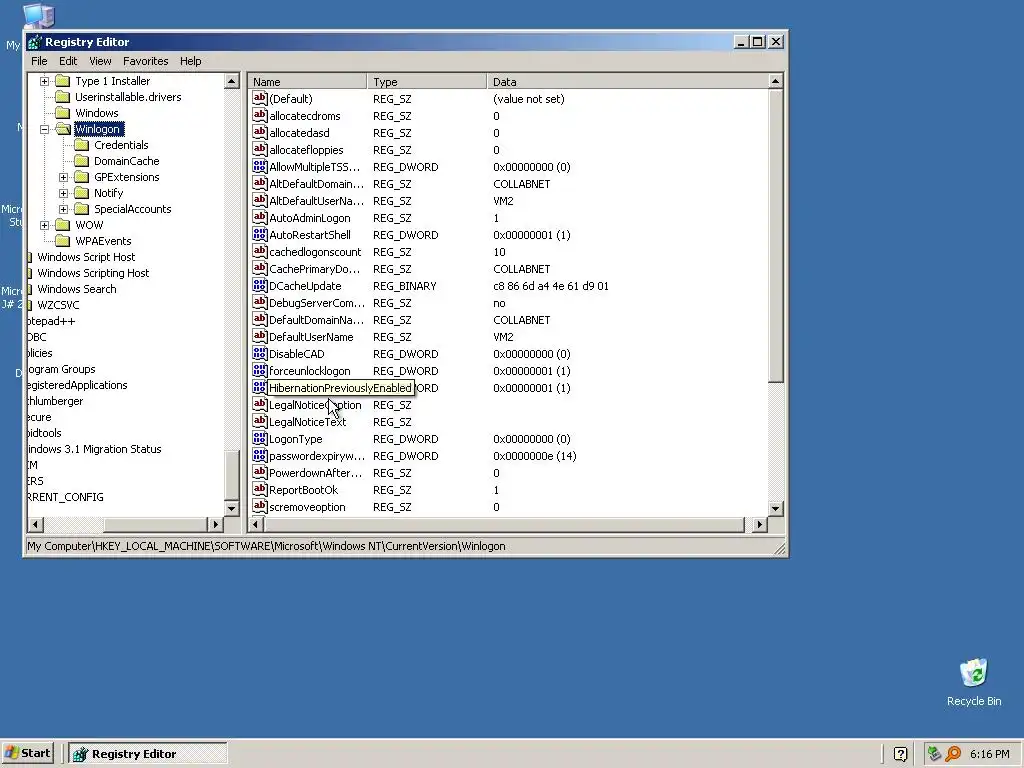Select the AltDefaultUserName value
This screenshot has width=1024, height=768.
(x=317, y=200)
